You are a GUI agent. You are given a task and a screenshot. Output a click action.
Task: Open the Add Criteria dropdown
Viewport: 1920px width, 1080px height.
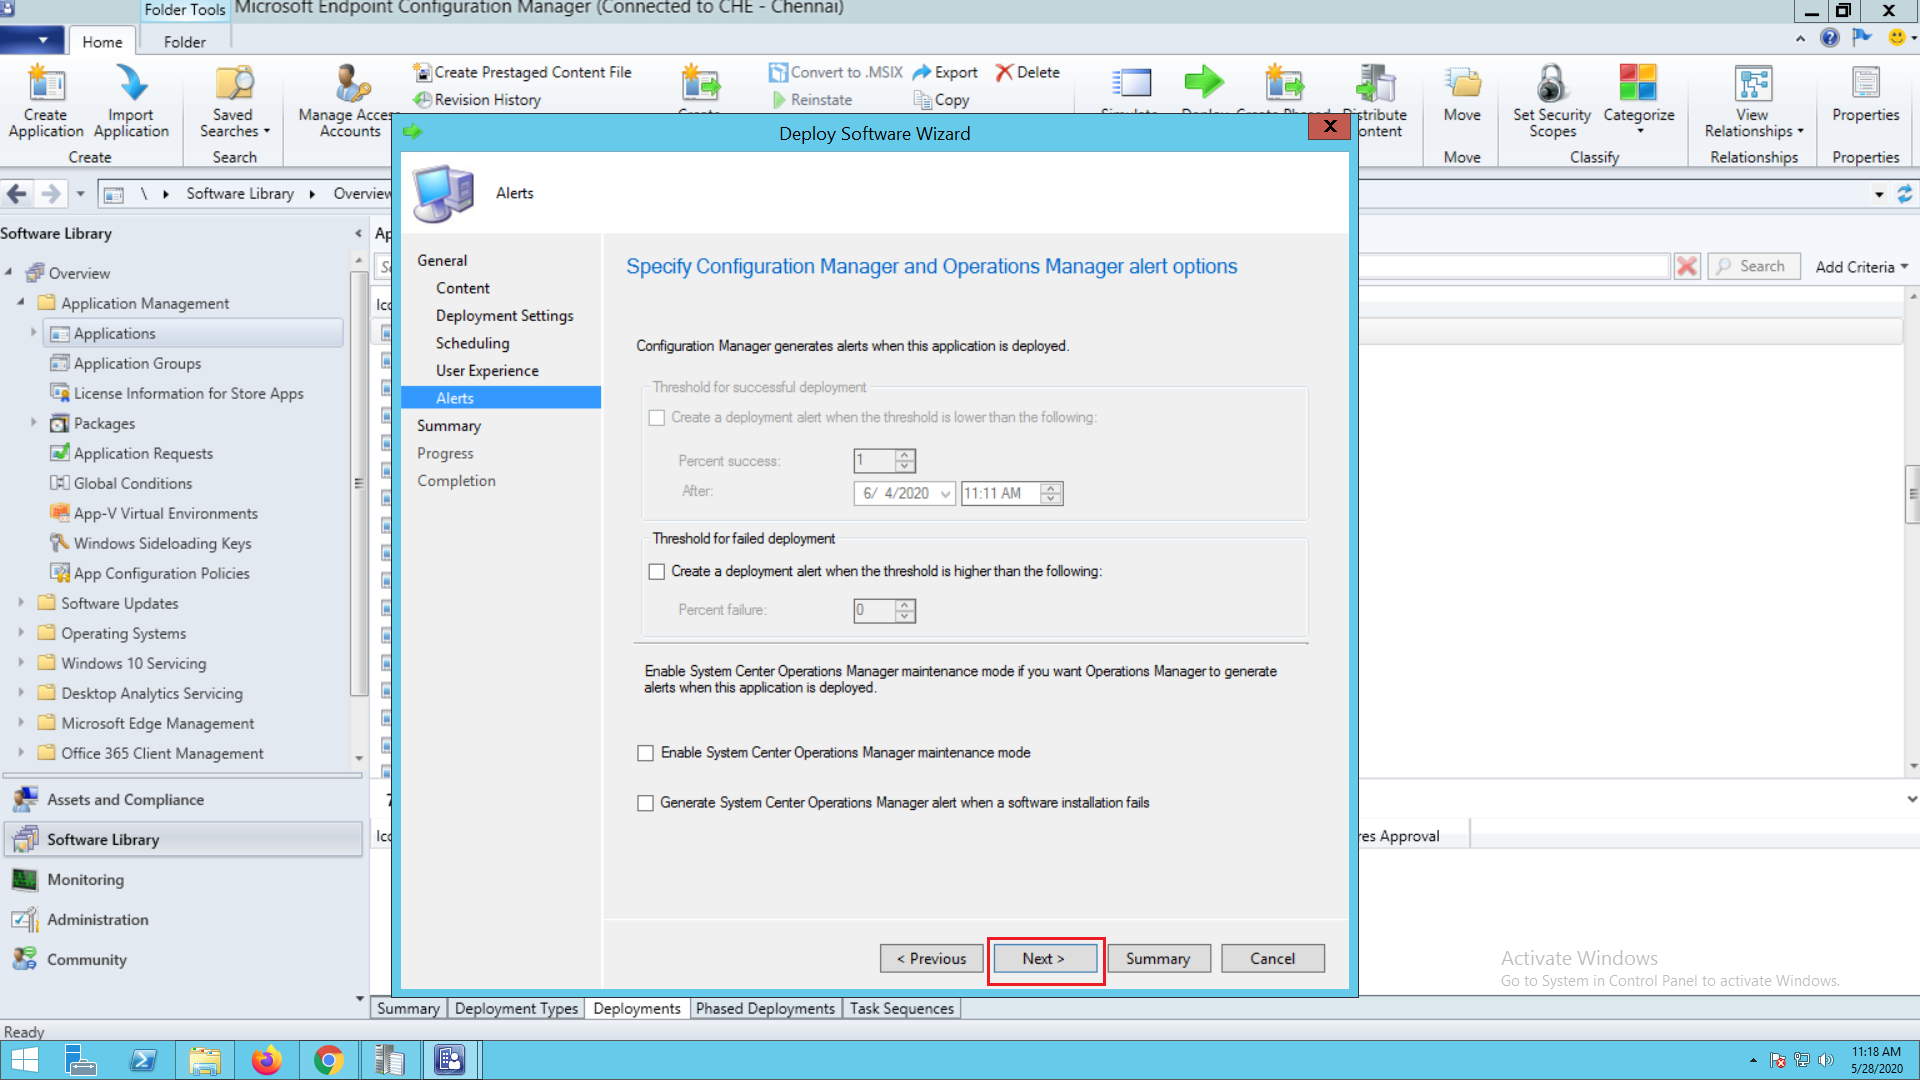coord(1862,267)
